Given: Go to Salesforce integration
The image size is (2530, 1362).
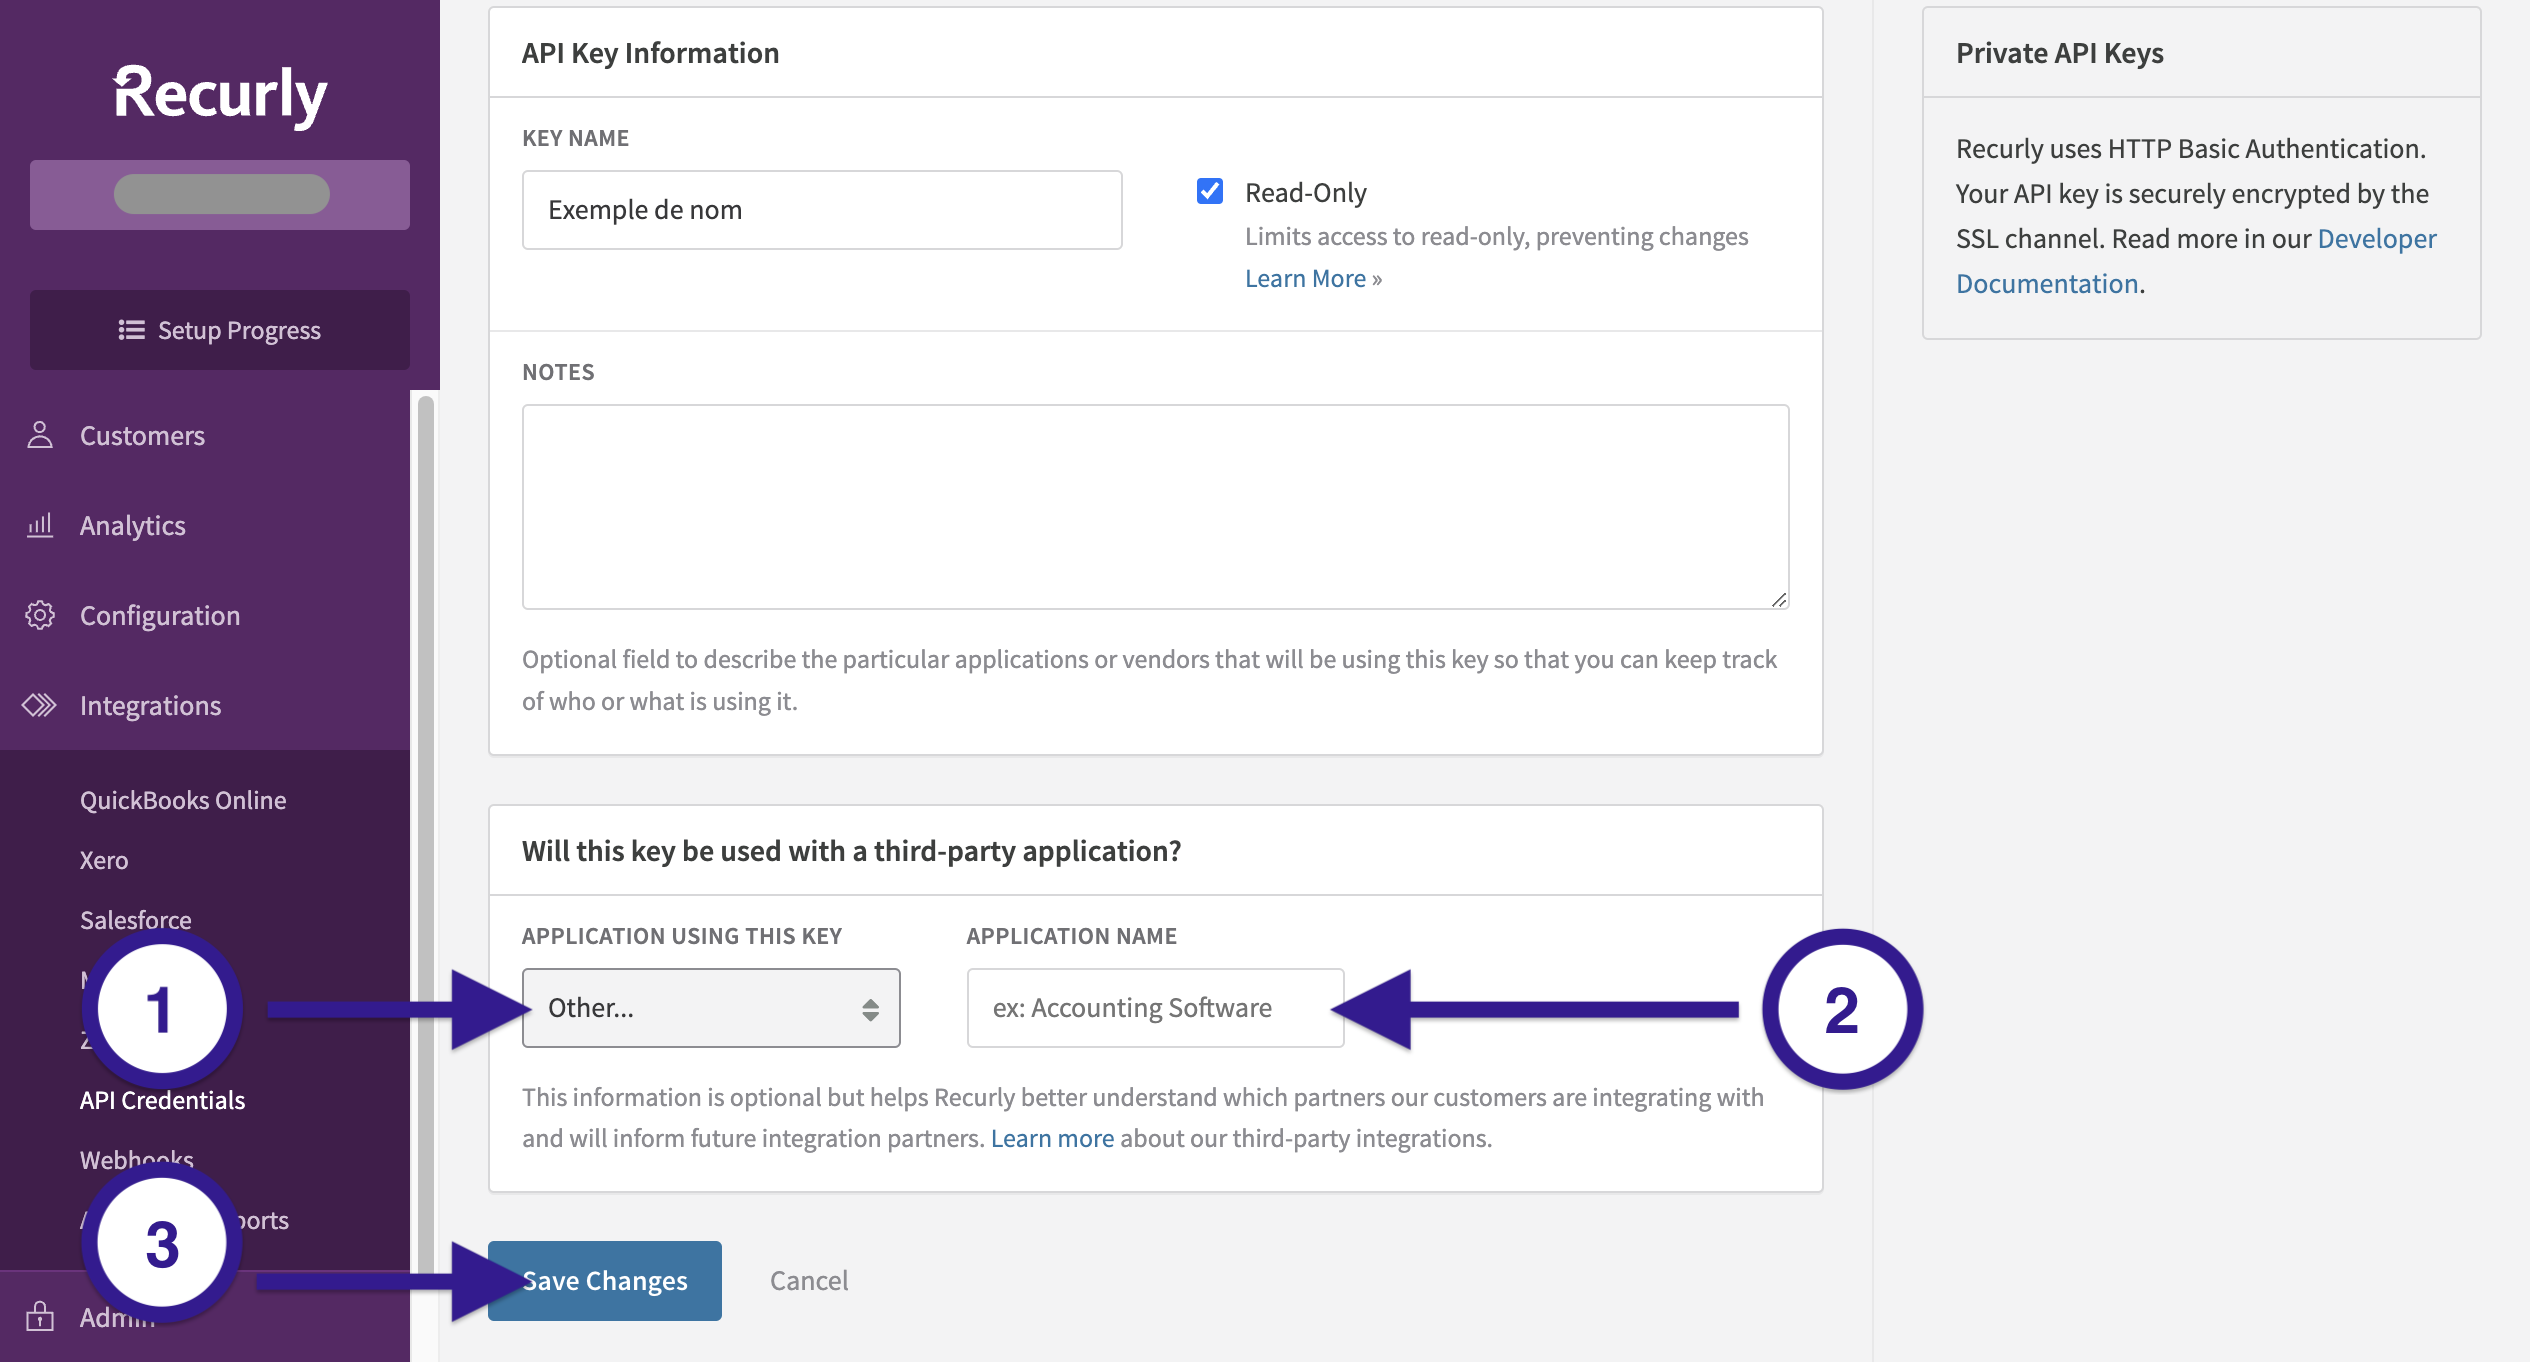Looking at the screenshot, I should (x=136, y=919).
